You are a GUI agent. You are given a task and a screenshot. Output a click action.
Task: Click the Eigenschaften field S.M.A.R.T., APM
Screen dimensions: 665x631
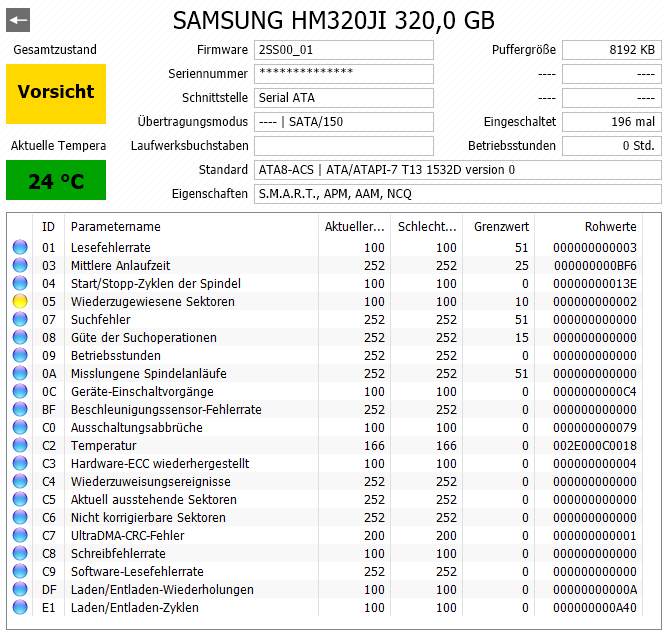(x=458, y=194)
